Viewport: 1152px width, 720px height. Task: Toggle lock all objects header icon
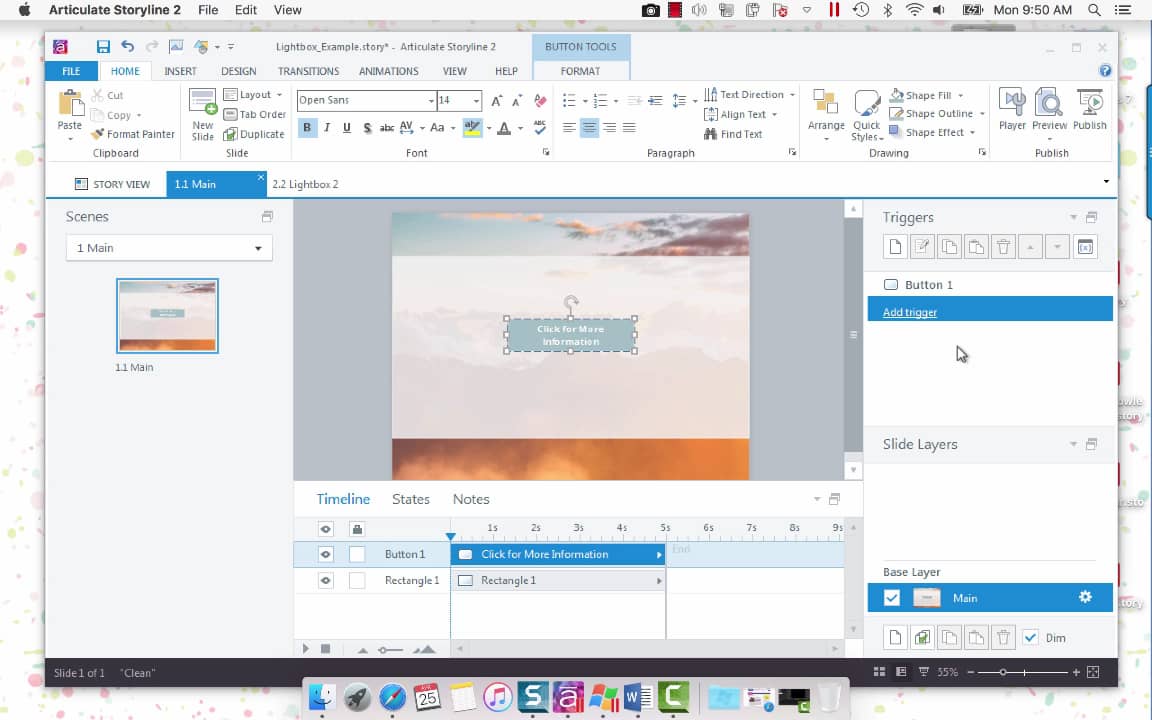click(357, 529)
